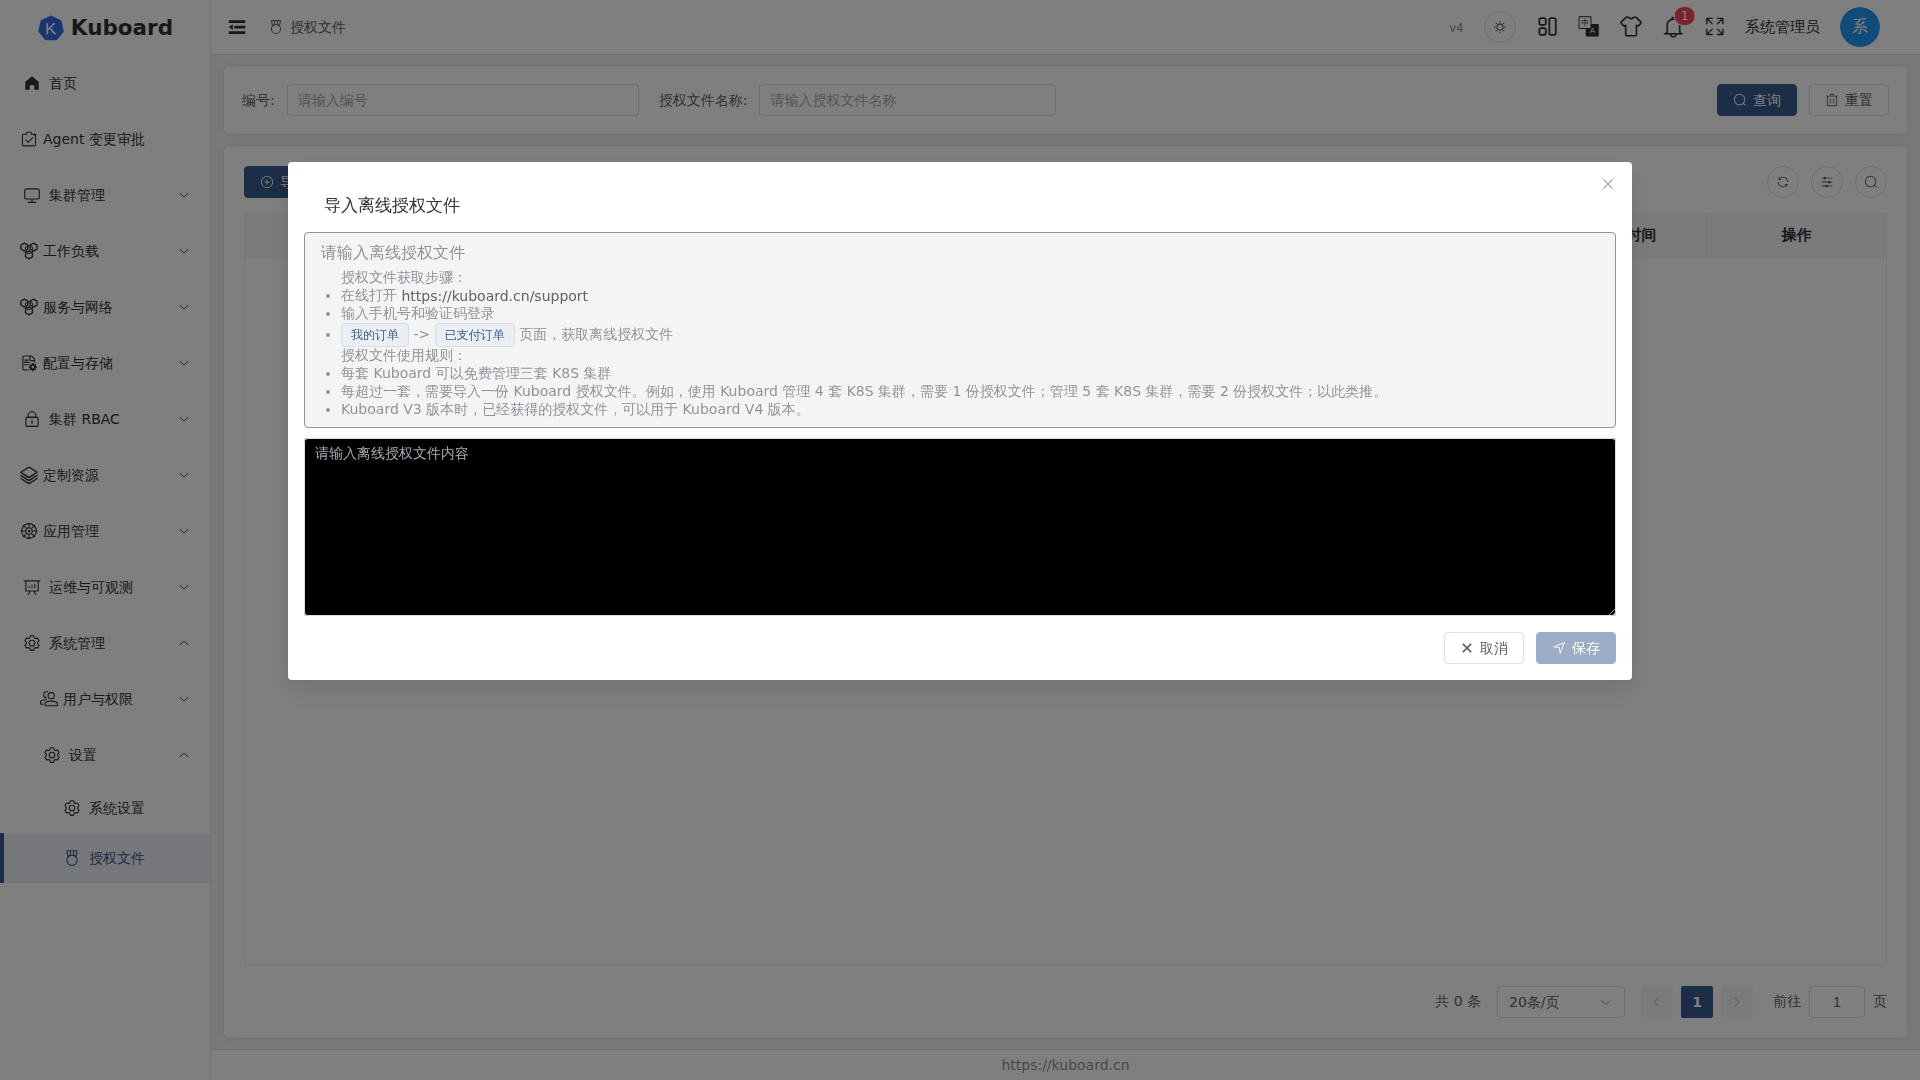The width and height of the screenshot is (1920, 1080).
Task: Click the 用户与权限 users icon
Action: [x=48, y=699]
